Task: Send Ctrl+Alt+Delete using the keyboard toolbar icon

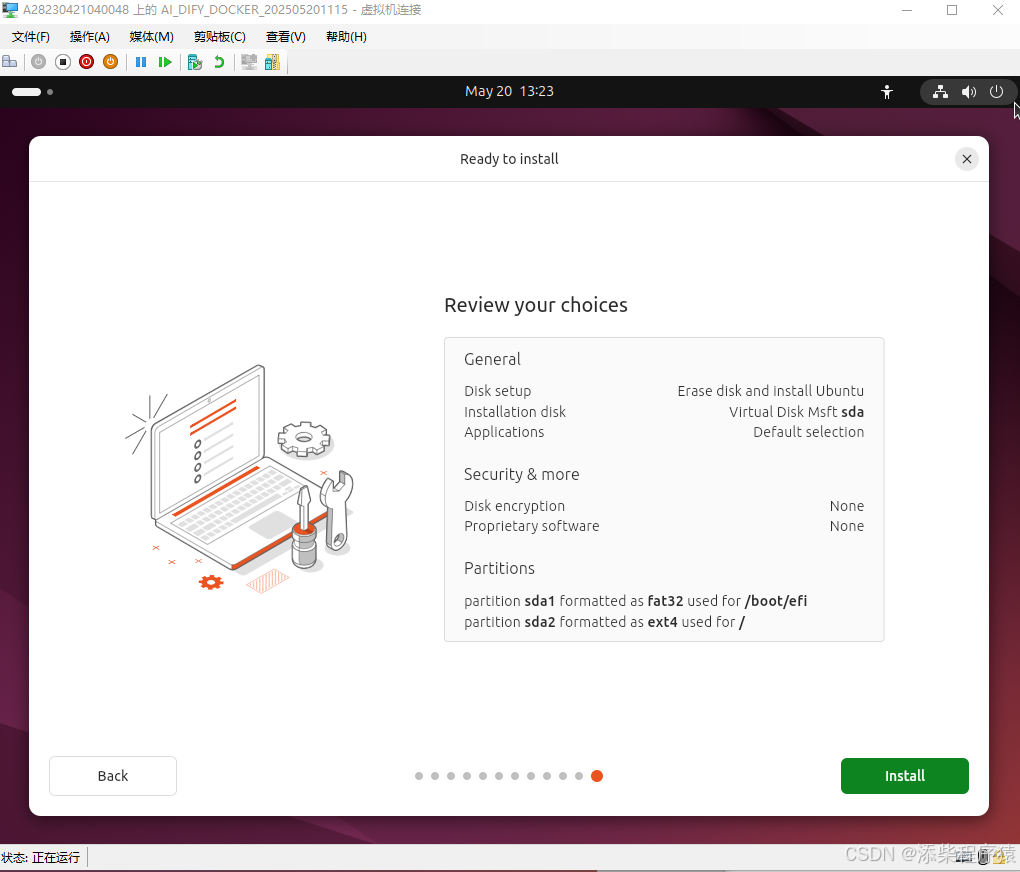Action: click(x=10, y=62)
